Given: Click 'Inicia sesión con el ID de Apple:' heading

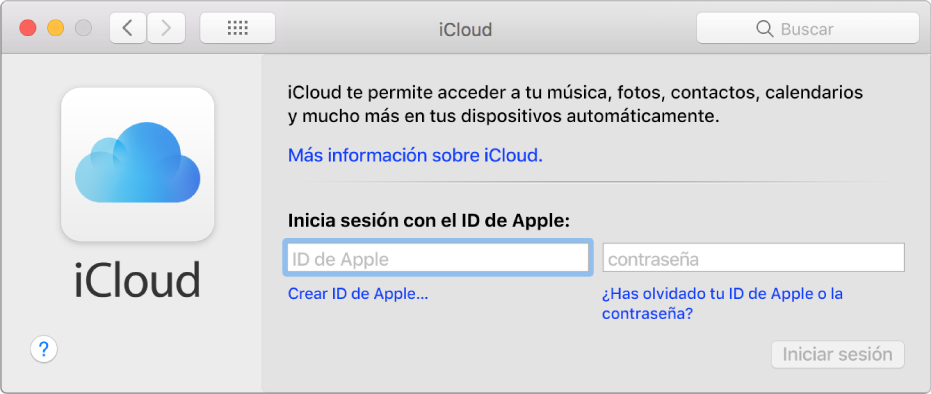Looking at the screenshot, I should coord(429,221).
